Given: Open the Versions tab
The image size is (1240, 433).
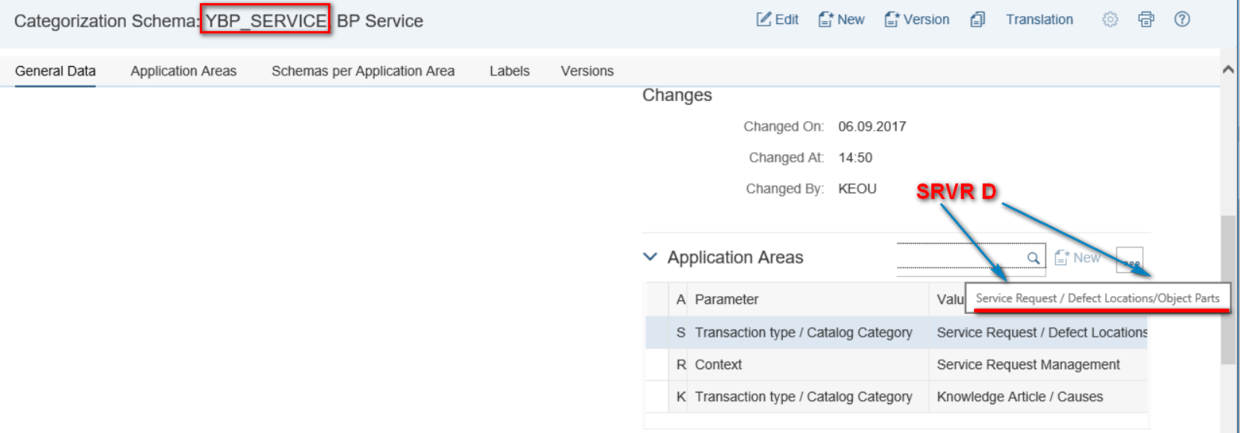Looking at the screenshot, I should [x=587, y=71].
